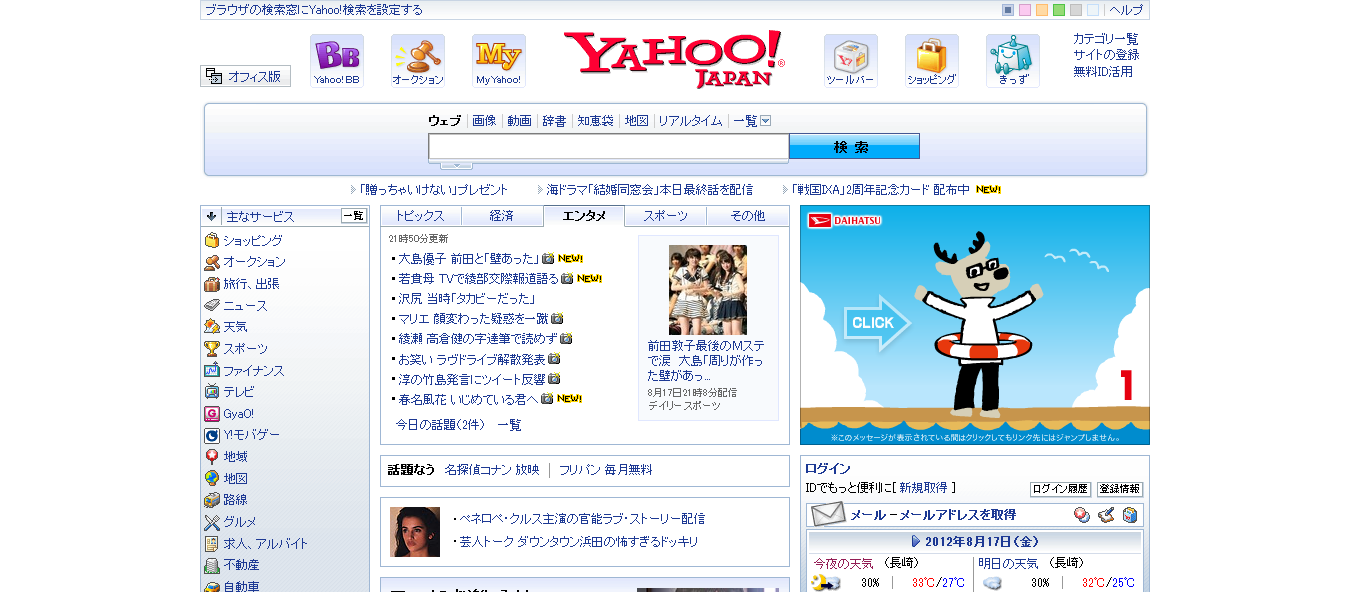
Task: Open the My Yahoo! icon
Action: click(x=499, y=61)
